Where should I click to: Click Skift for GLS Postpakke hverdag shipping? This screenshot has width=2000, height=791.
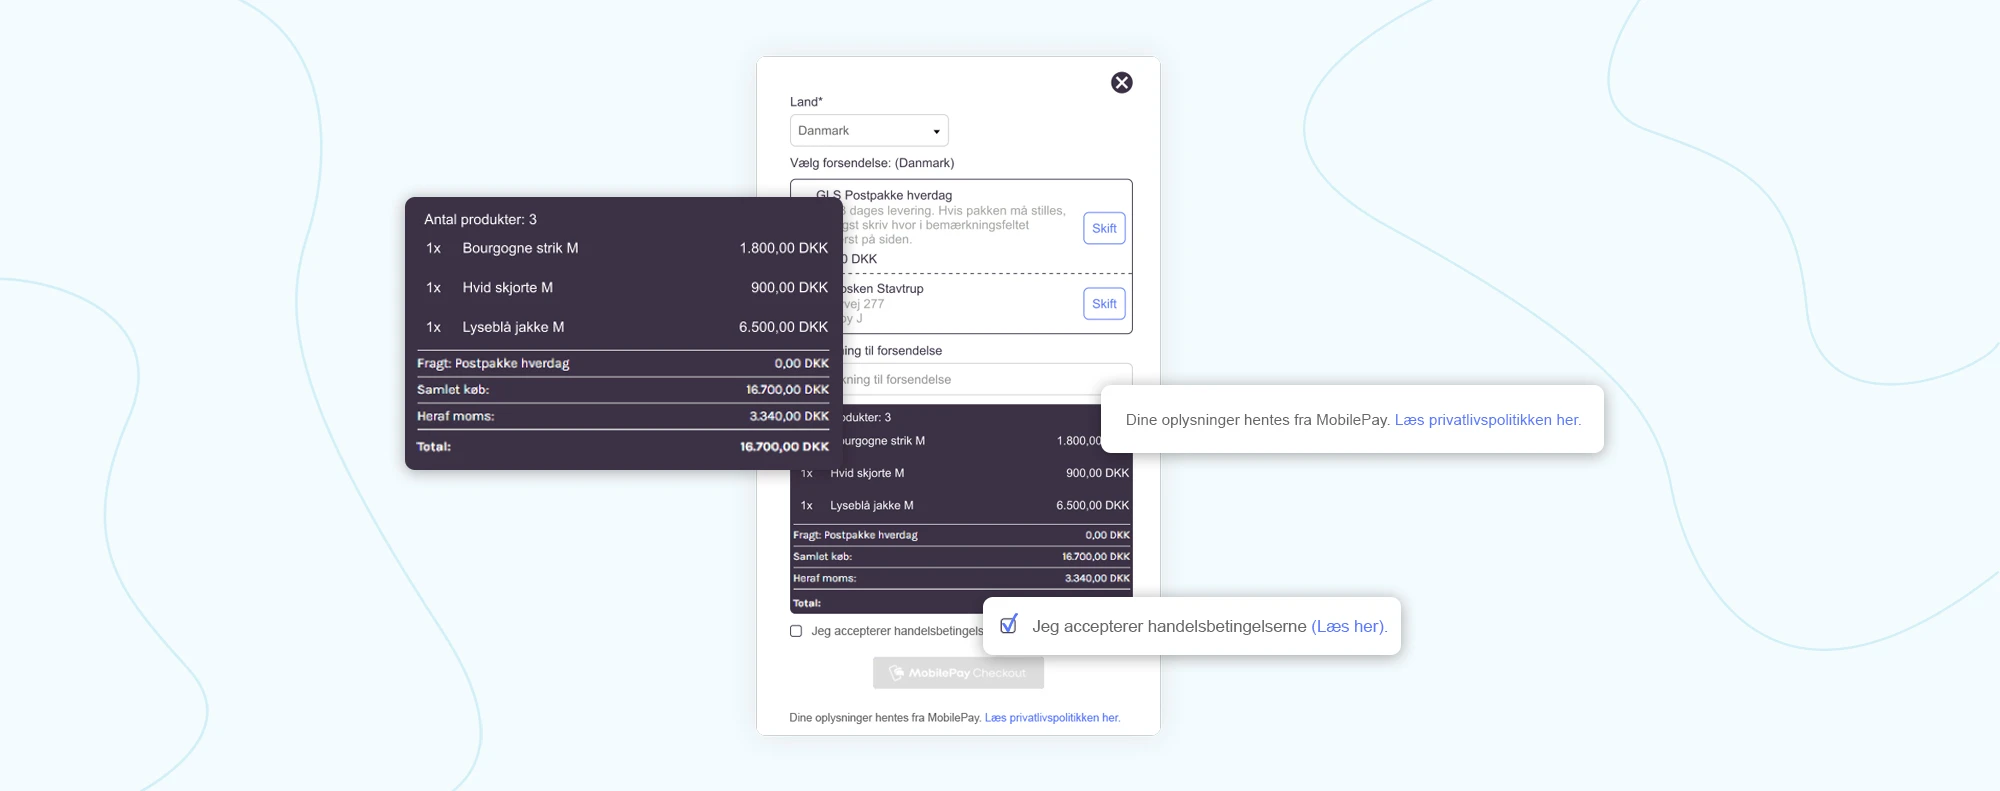point(1104,229)
